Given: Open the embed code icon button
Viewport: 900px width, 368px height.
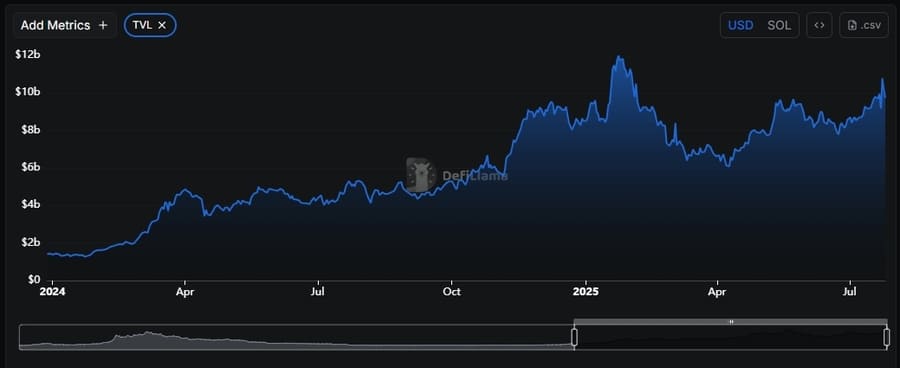Looking at the screenshot, I should tap(819, 25).
